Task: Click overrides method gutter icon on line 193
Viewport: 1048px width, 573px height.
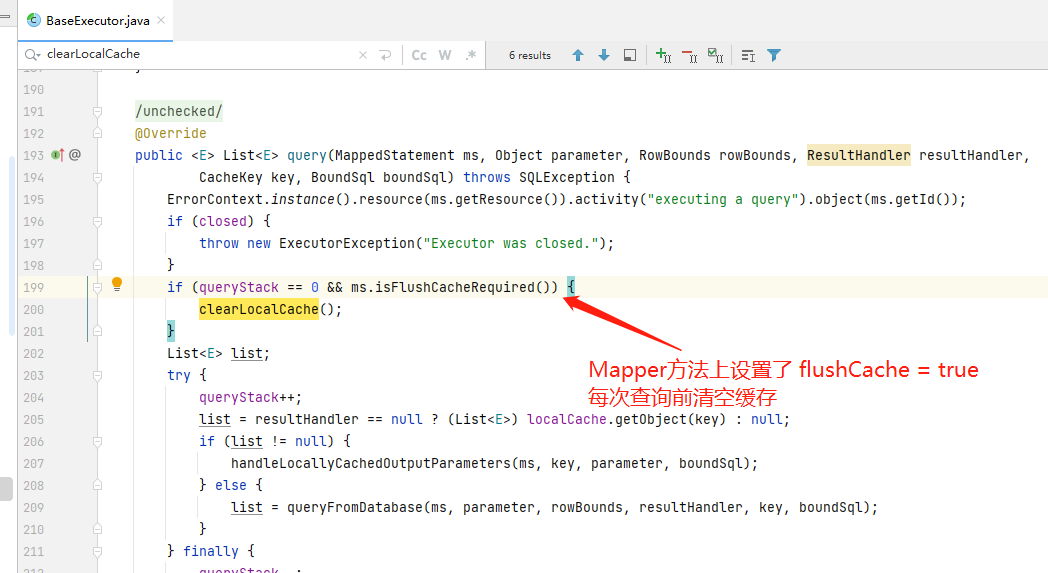Action: point(57,155)
